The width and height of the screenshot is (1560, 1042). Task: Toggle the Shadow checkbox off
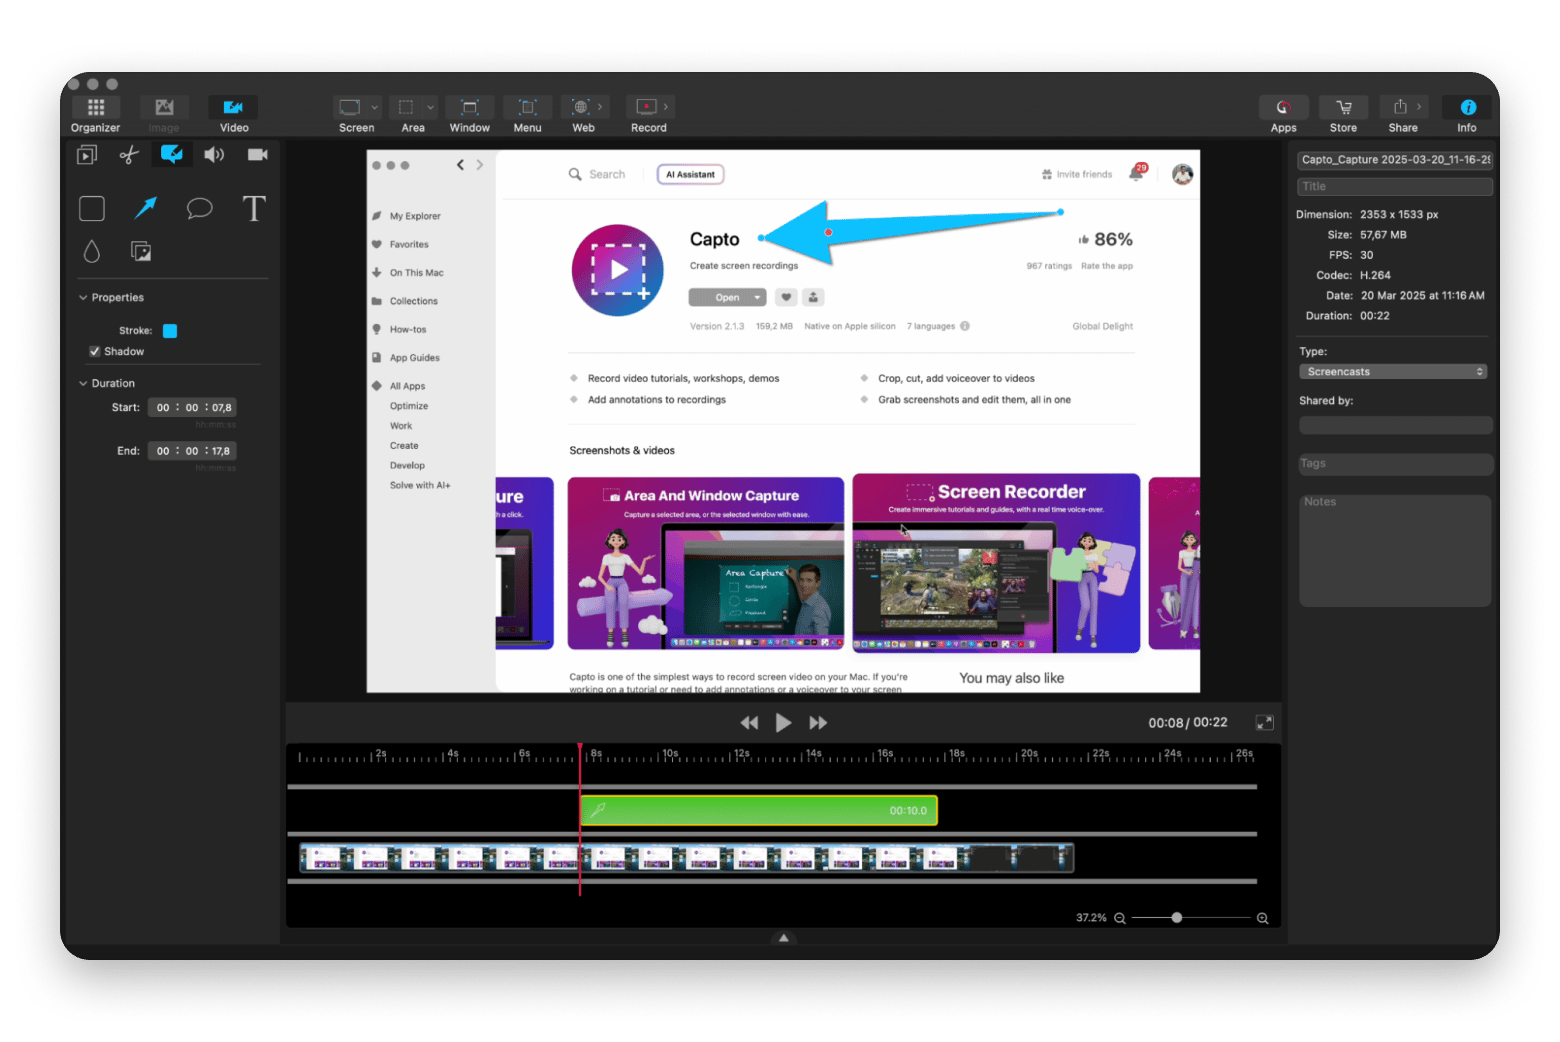(x=94, y=351)
